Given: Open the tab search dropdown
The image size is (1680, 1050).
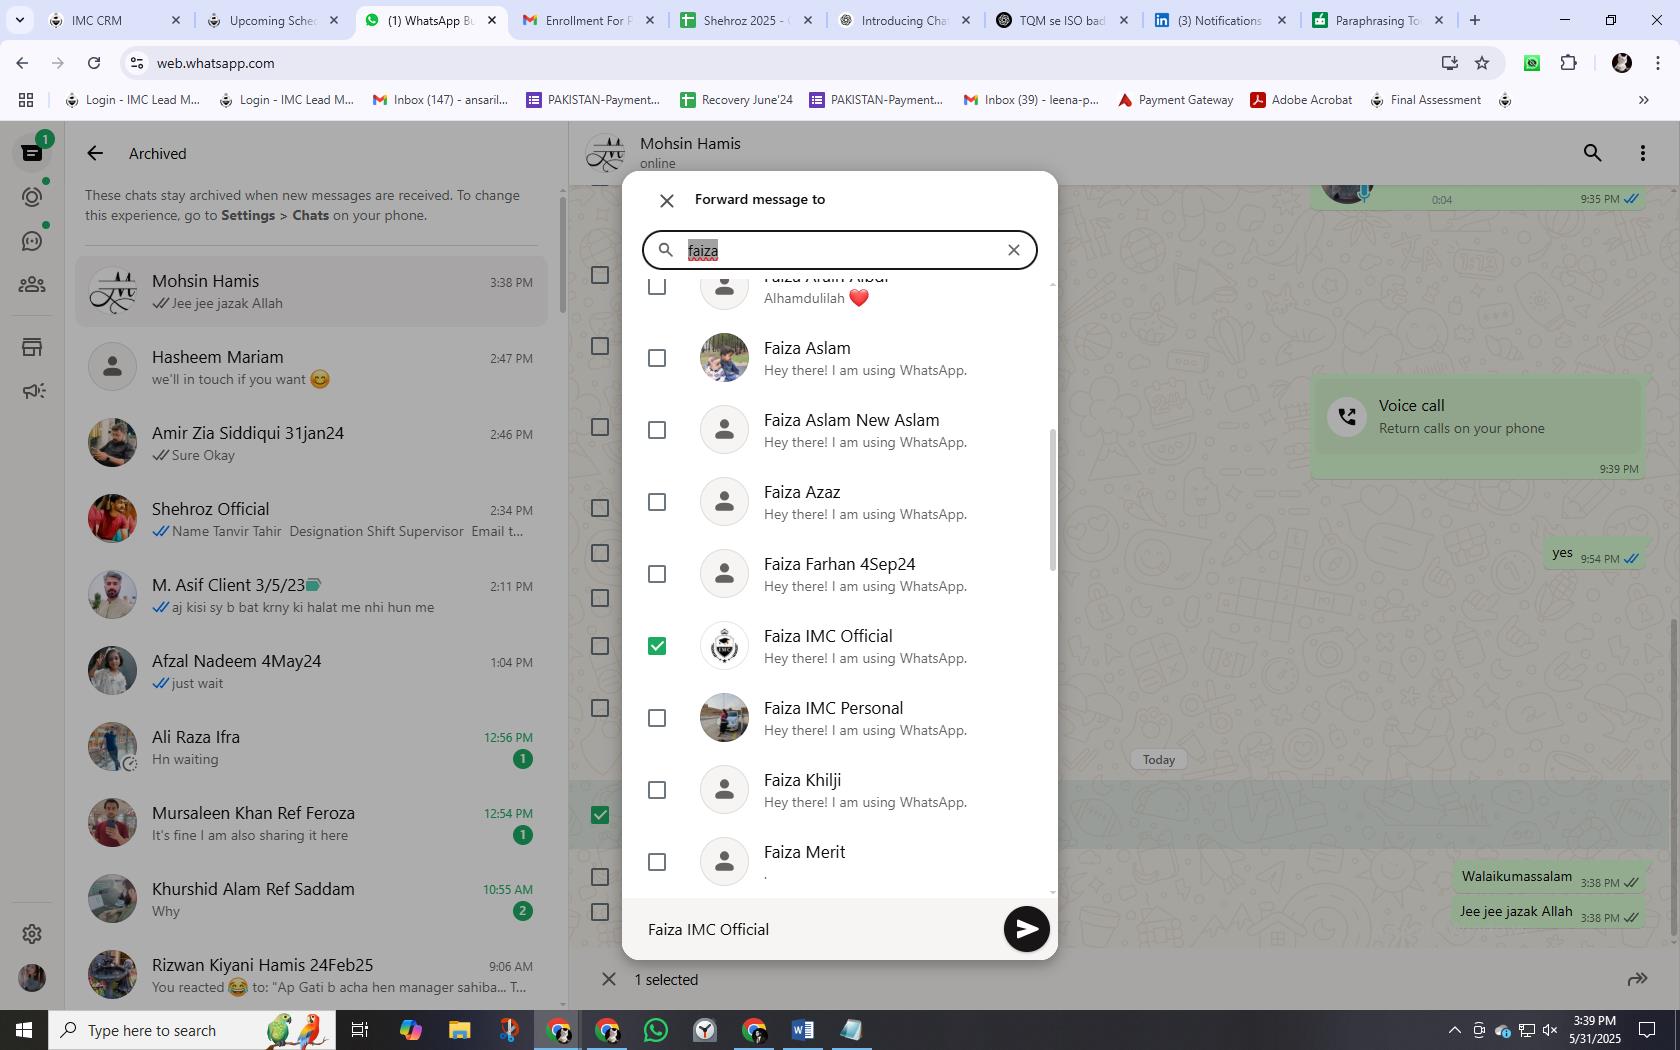Looking at the screenshot, I should (19, 20).
